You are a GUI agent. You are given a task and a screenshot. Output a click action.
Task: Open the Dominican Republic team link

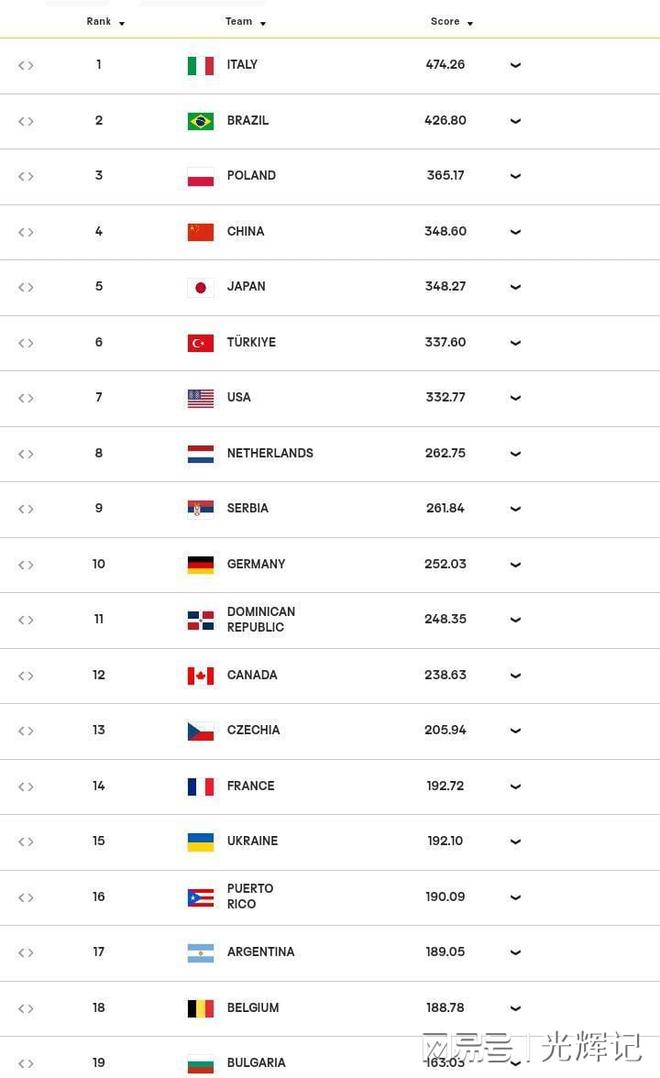coord(260,620)
